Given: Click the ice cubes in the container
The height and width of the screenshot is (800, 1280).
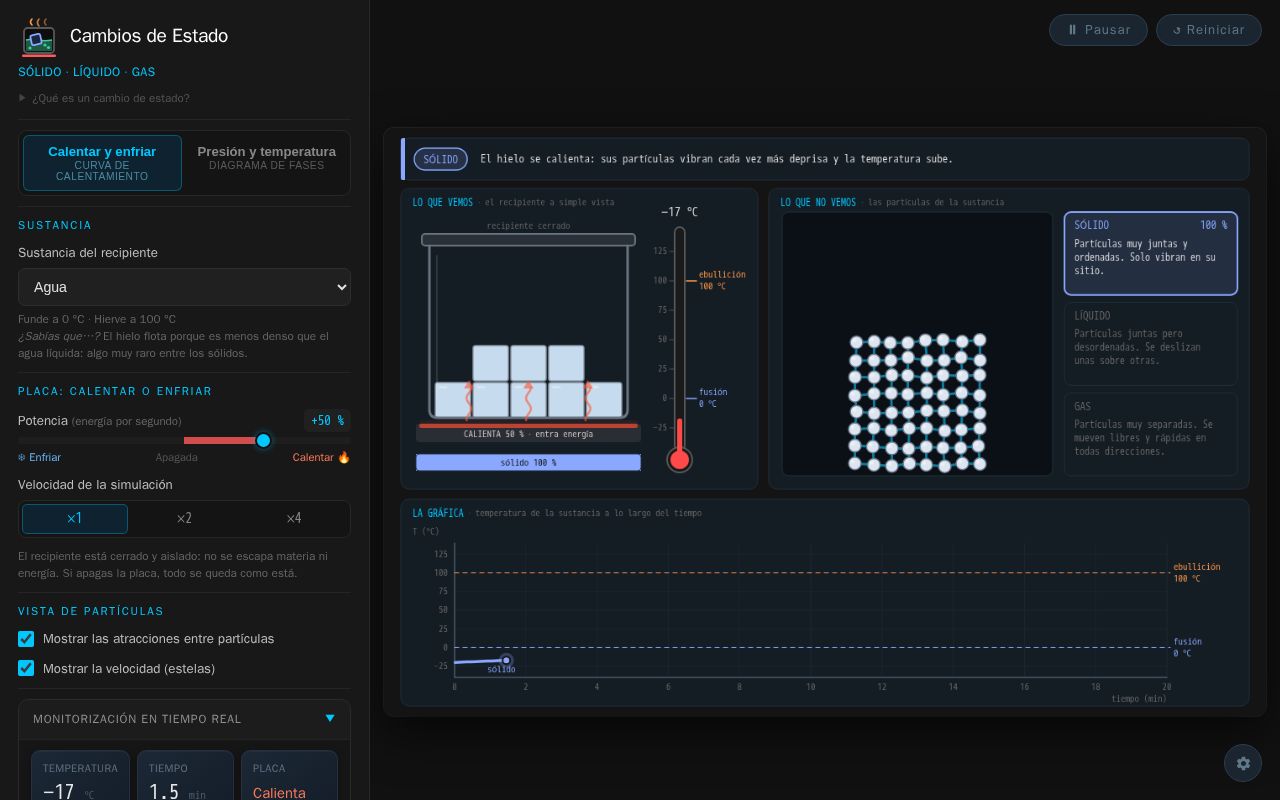Looking at the screenshot, I should (528, 381).
